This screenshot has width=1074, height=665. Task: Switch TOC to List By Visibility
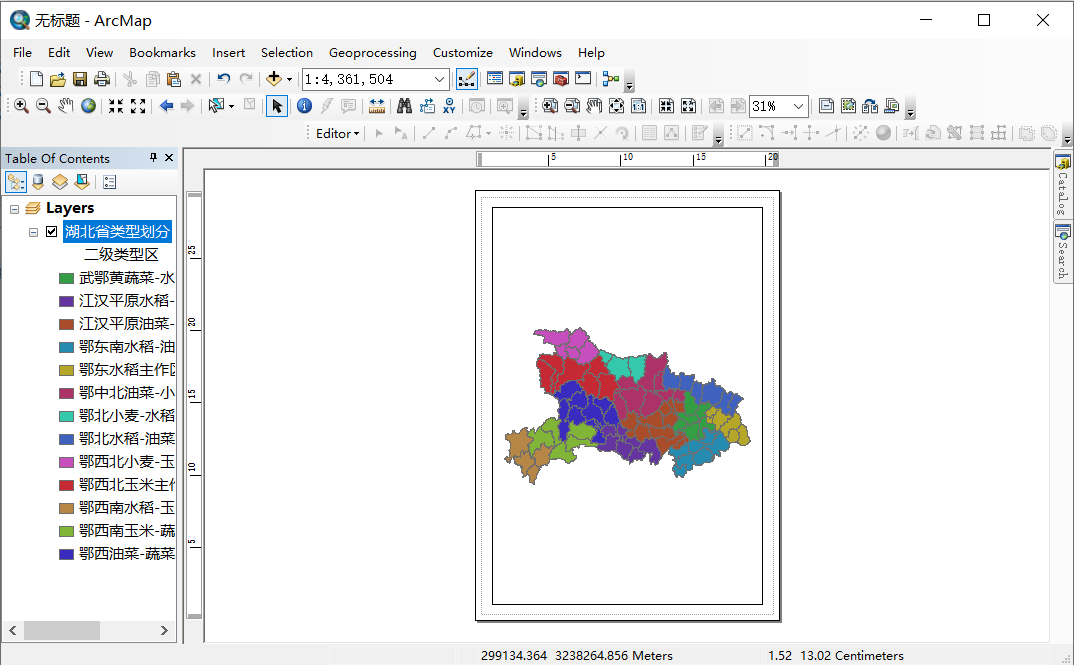click(60, 182)
